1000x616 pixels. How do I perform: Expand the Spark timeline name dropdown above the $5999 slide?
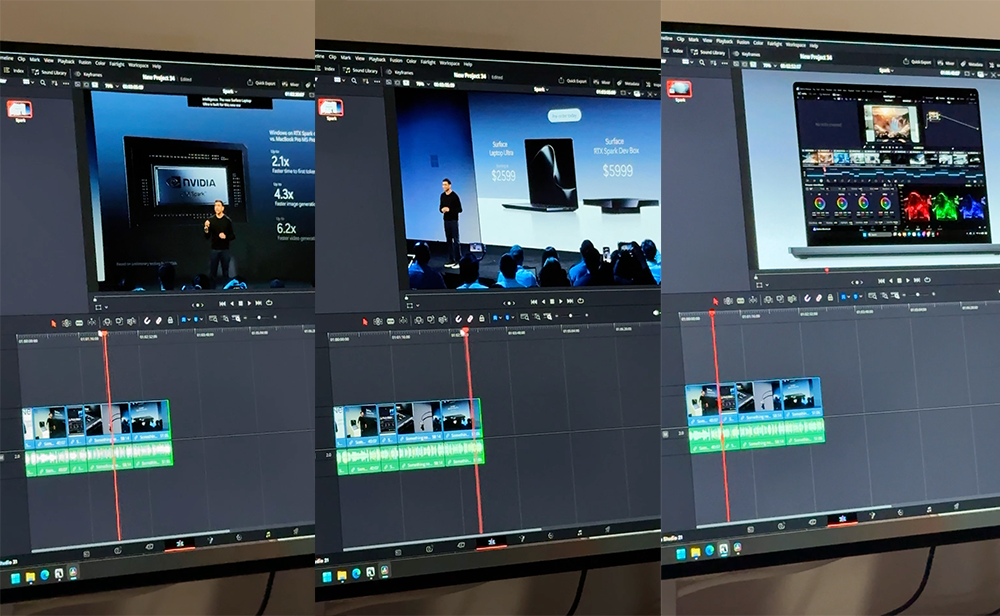pyautogui.click(x=541, y=89)
